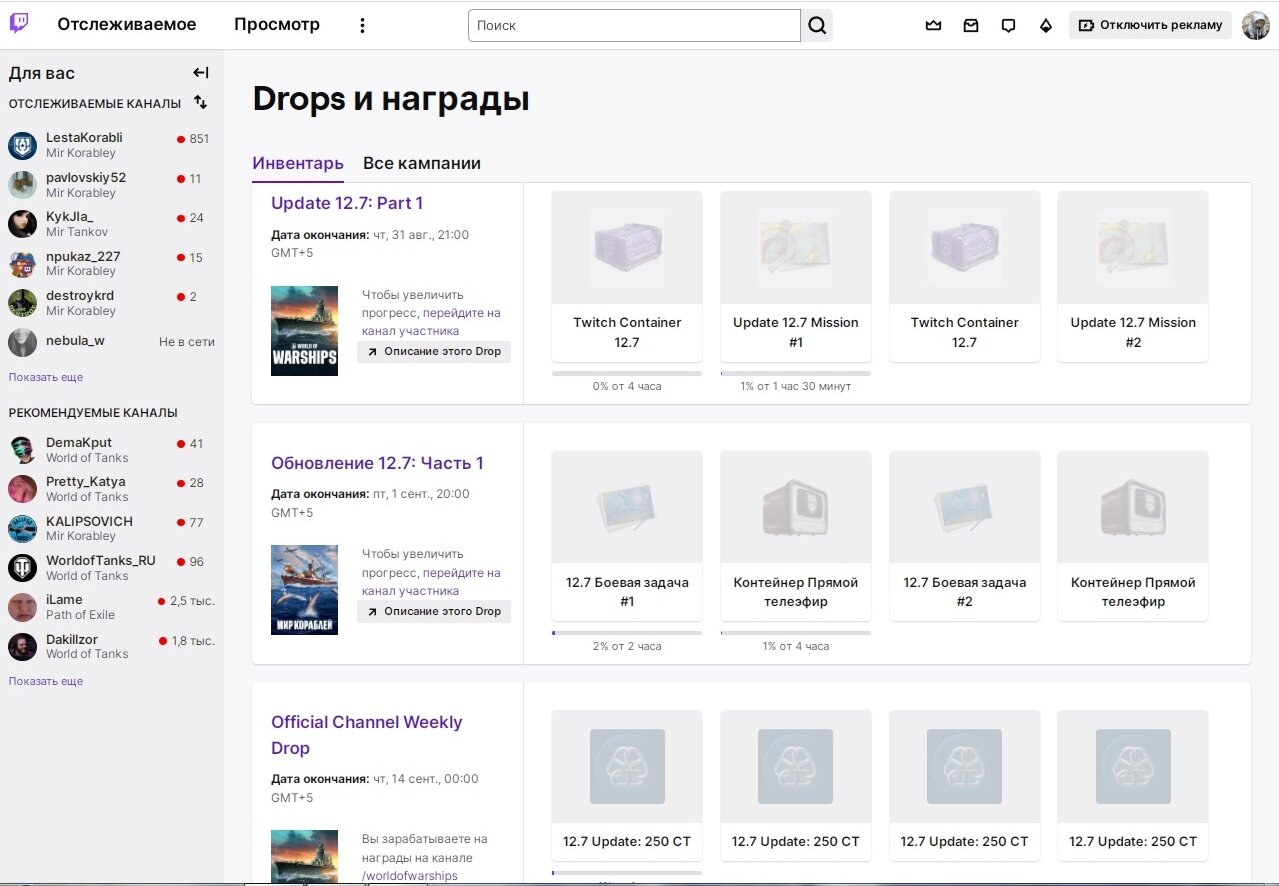Switch to the Все кампании tab
The height and width of the screenshot is (886, 1279).
pyautogui.click(x=422, y=163)
